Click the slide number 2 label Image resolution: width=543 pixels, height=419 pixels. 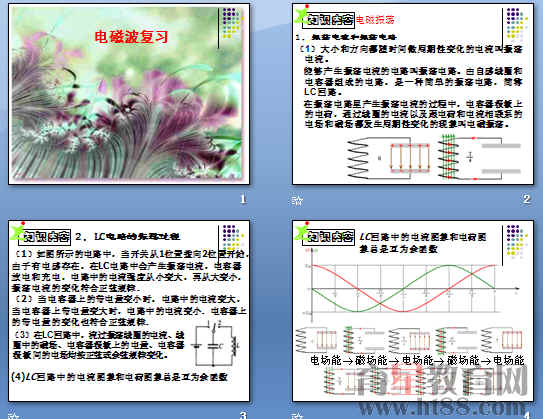[x=526, y=199]
